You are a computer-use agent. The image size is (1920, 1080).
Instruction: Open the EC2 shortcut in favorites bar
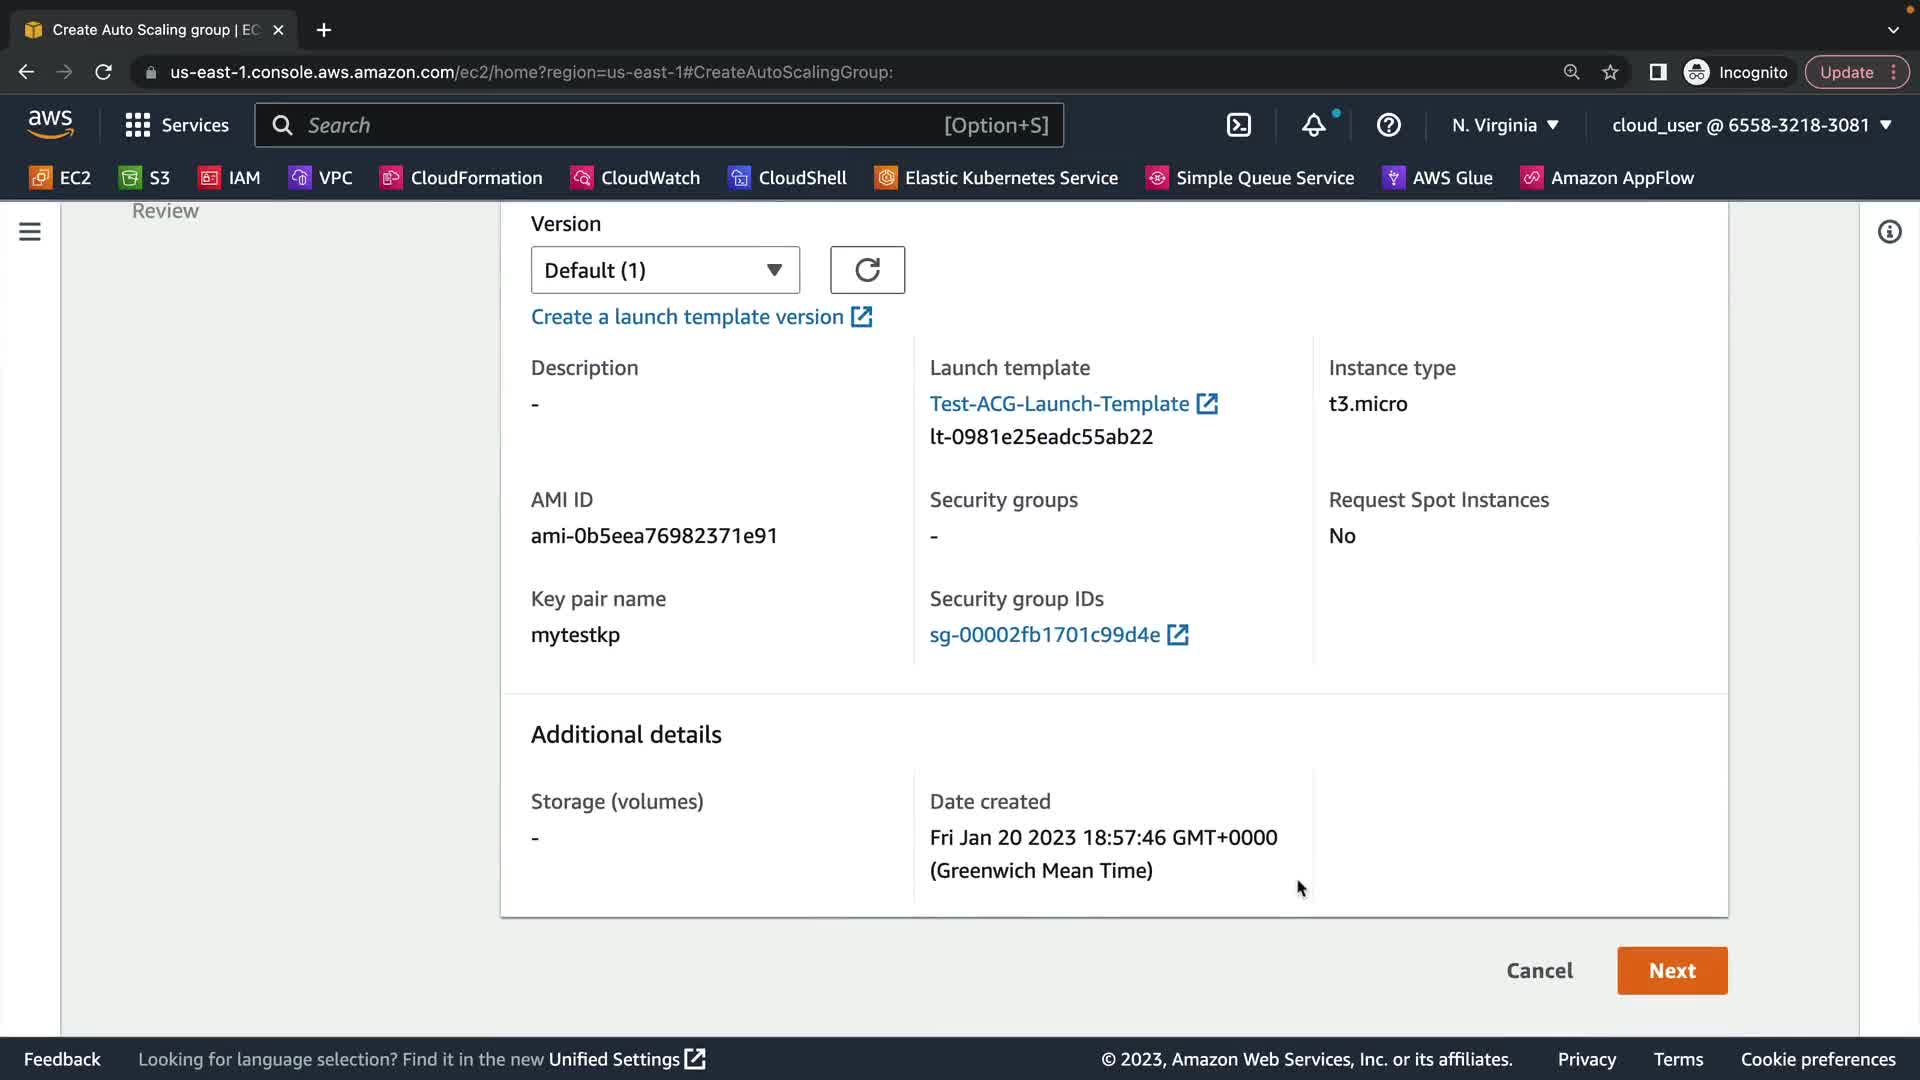pyautogui.click(x=61, y=178)
